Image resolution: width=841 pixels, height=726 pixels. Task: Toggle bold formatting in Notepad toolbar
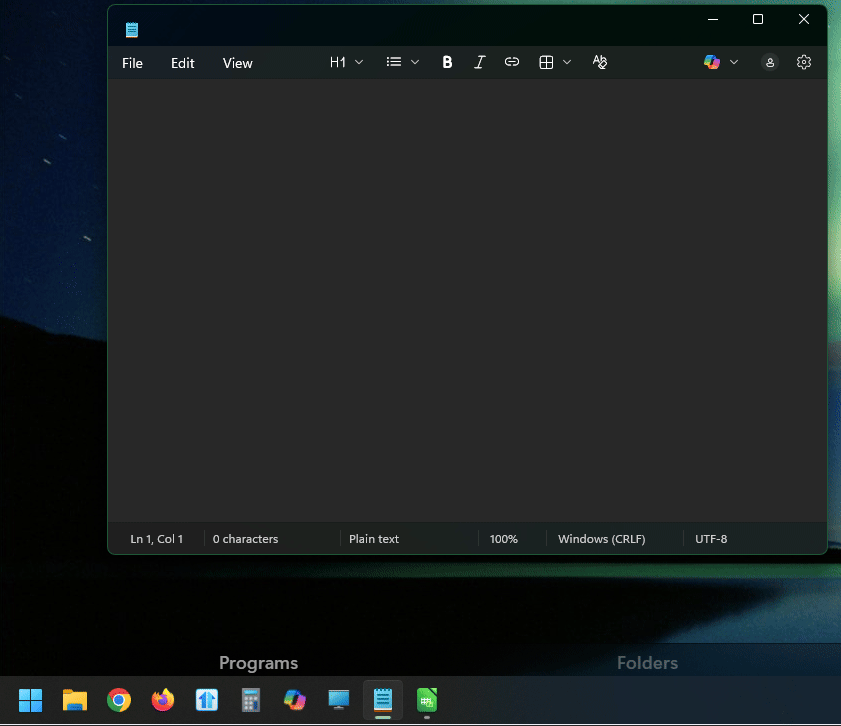coord(447,62)
